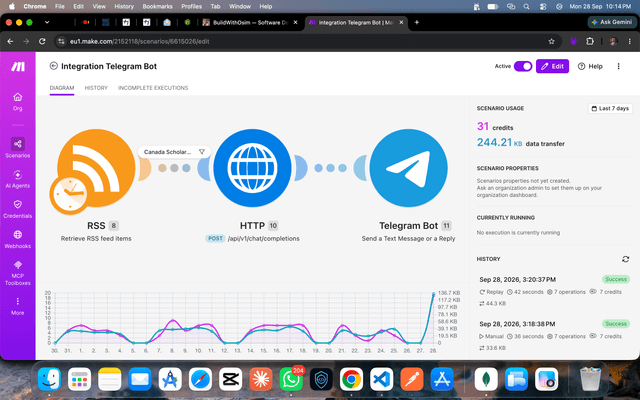Open a new Chrome tab
This screenshot has height=400, width=640.
pos(416,22)
